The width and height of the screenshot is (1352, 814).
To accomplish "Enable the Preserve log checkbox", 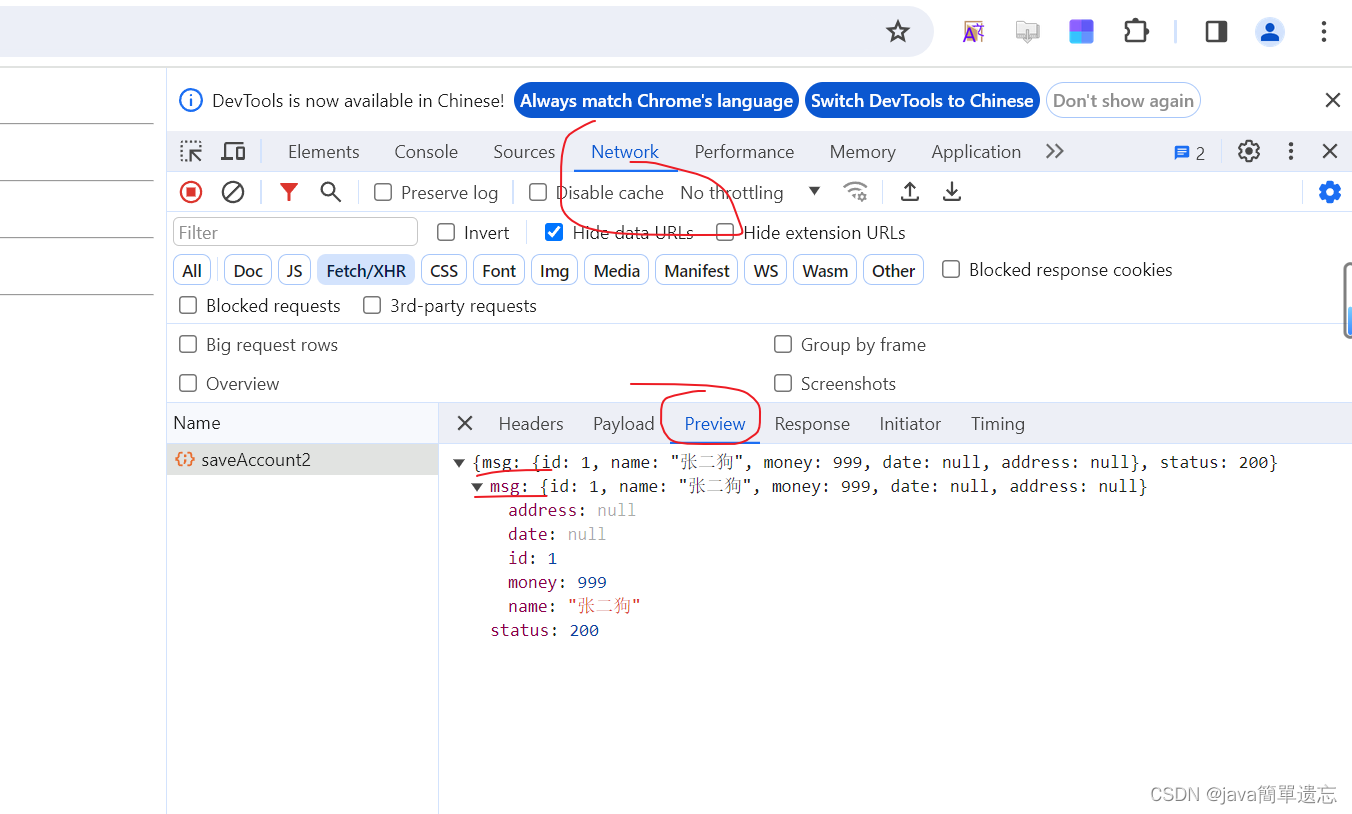I will coord(381,191).
